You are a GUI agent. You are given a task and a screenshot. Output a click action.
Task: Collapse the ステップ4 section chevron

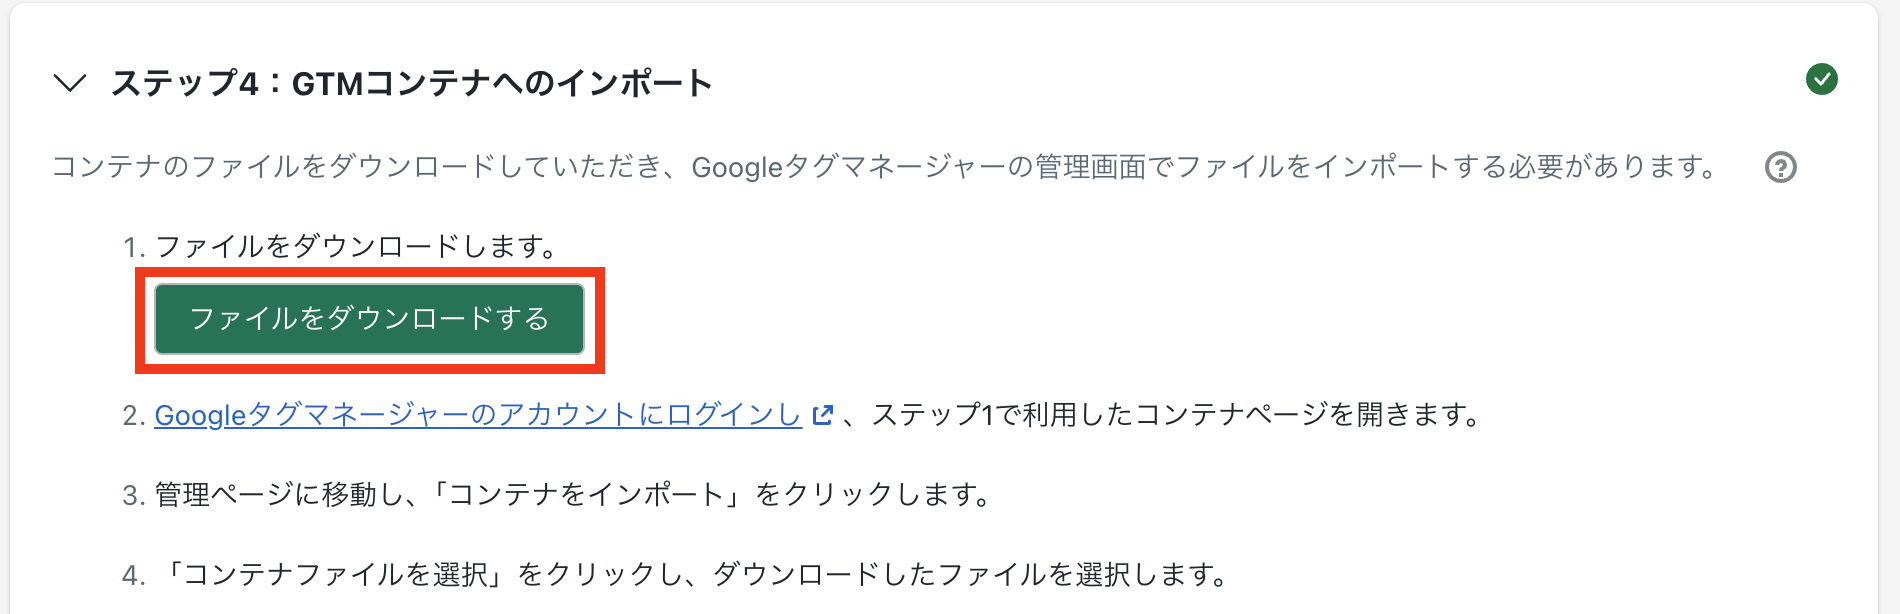pyautogui.click(x=70, y=83)
